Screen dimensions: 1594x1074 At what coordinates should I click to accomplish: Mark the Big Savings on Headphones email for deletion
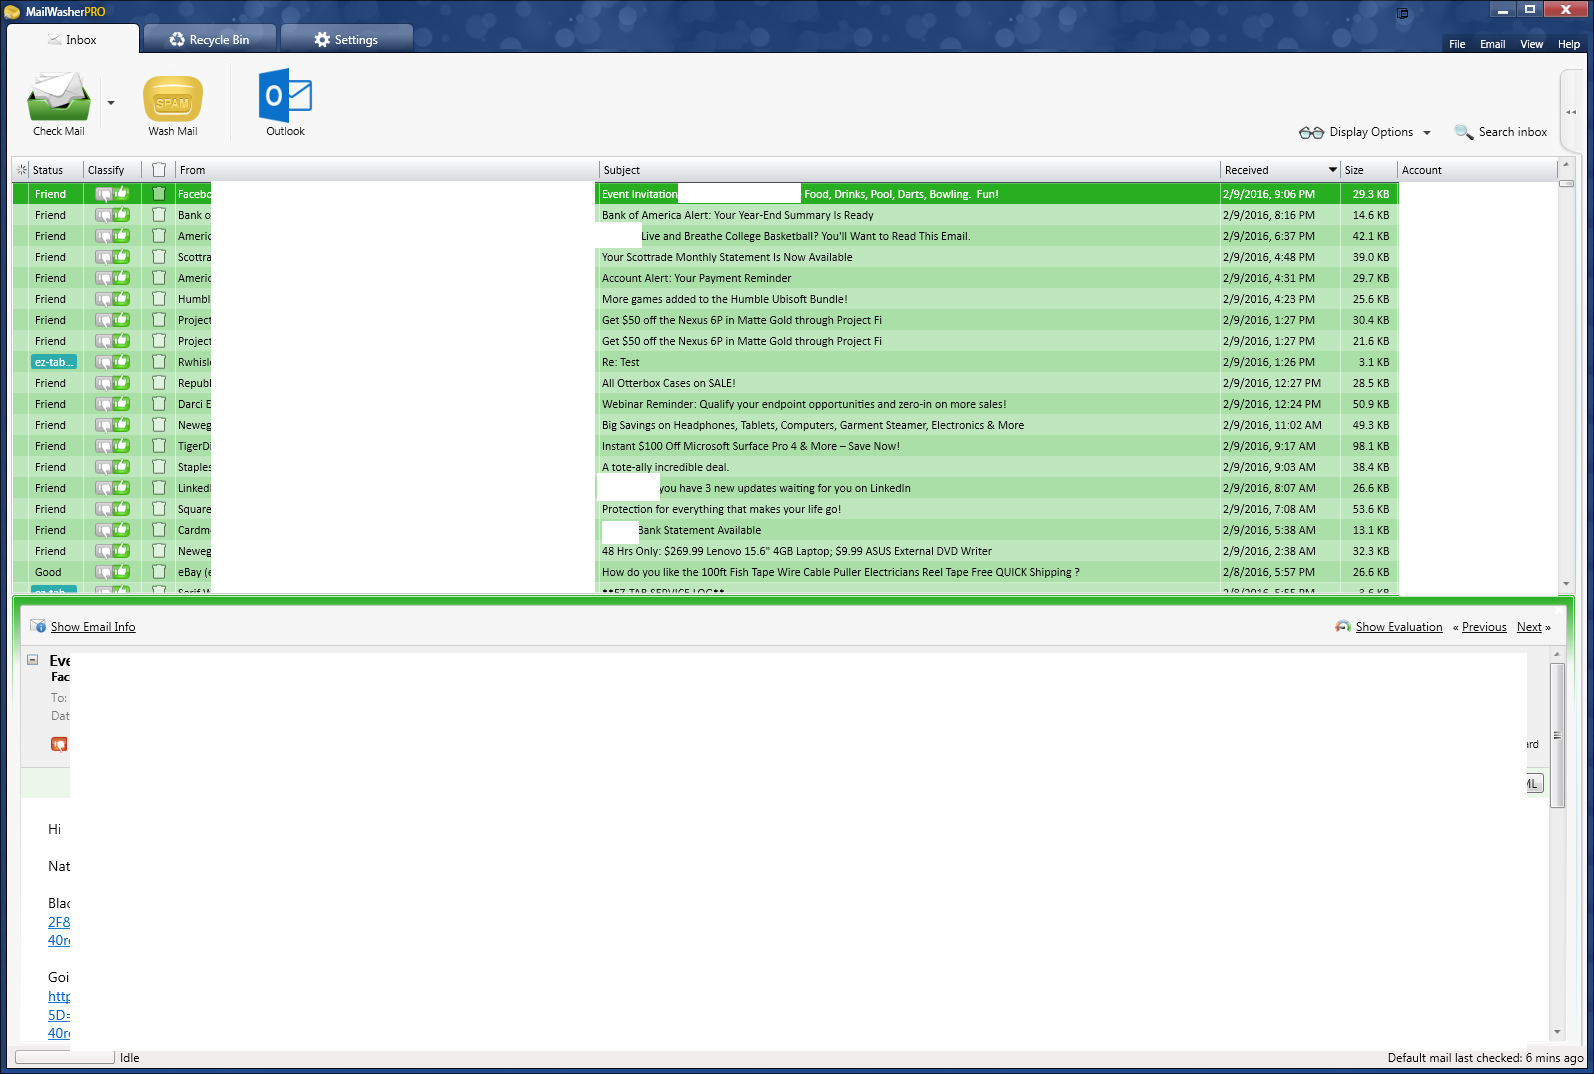click(159, 424)
